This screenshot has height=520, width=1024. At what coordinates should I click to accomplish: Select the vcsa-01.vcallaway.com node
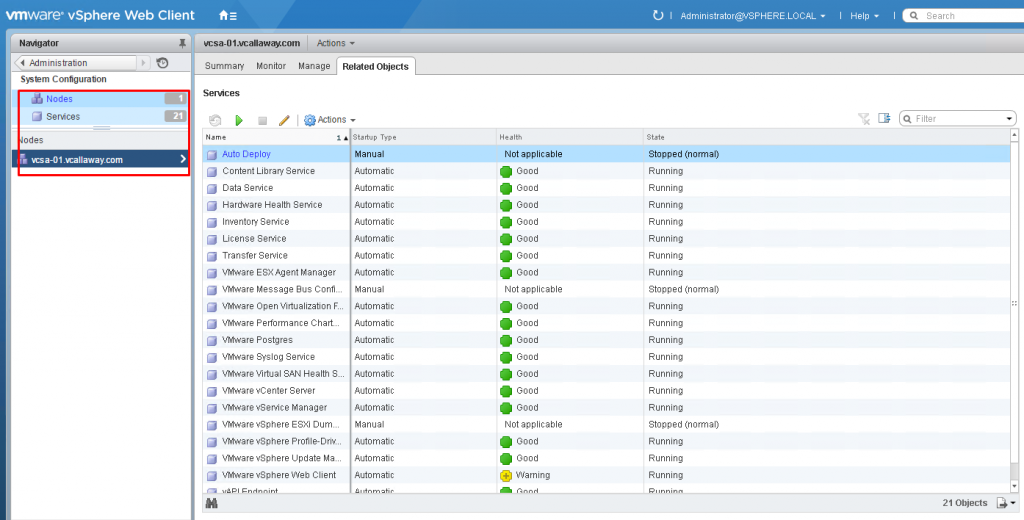pyautogui.click(x=101, y=159)
